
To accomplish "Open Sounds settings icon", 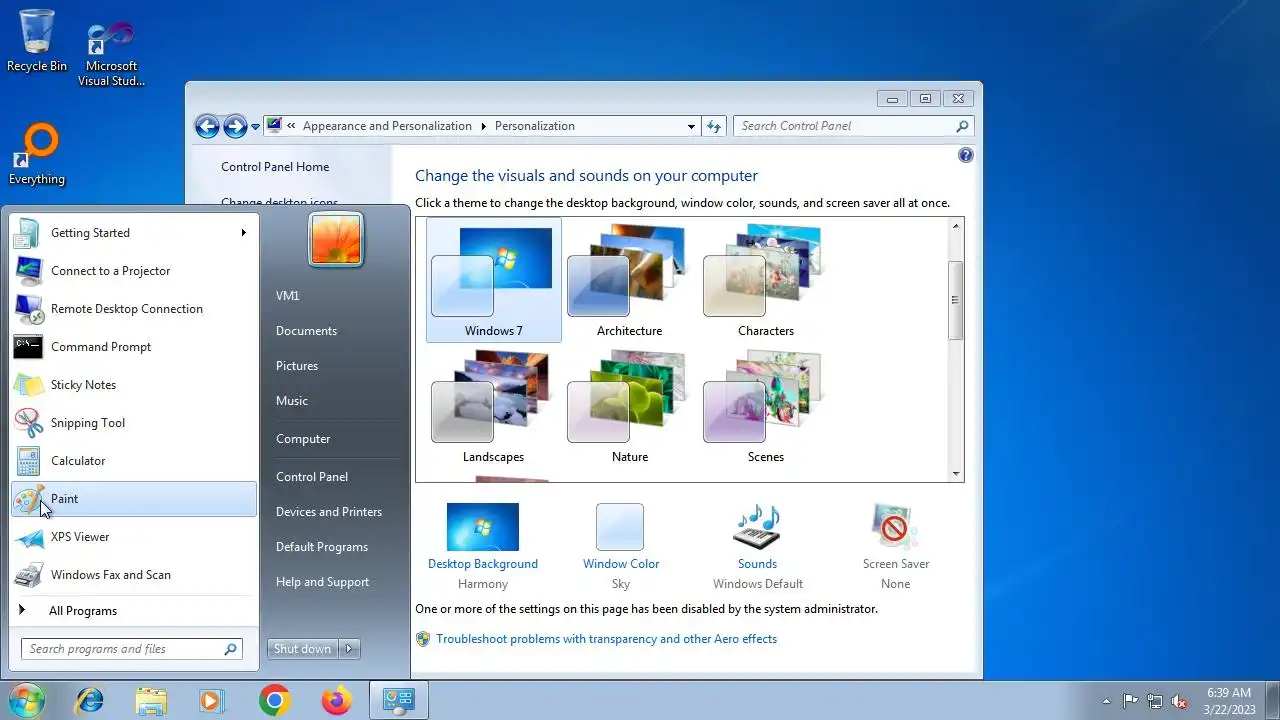I will 757,527.
